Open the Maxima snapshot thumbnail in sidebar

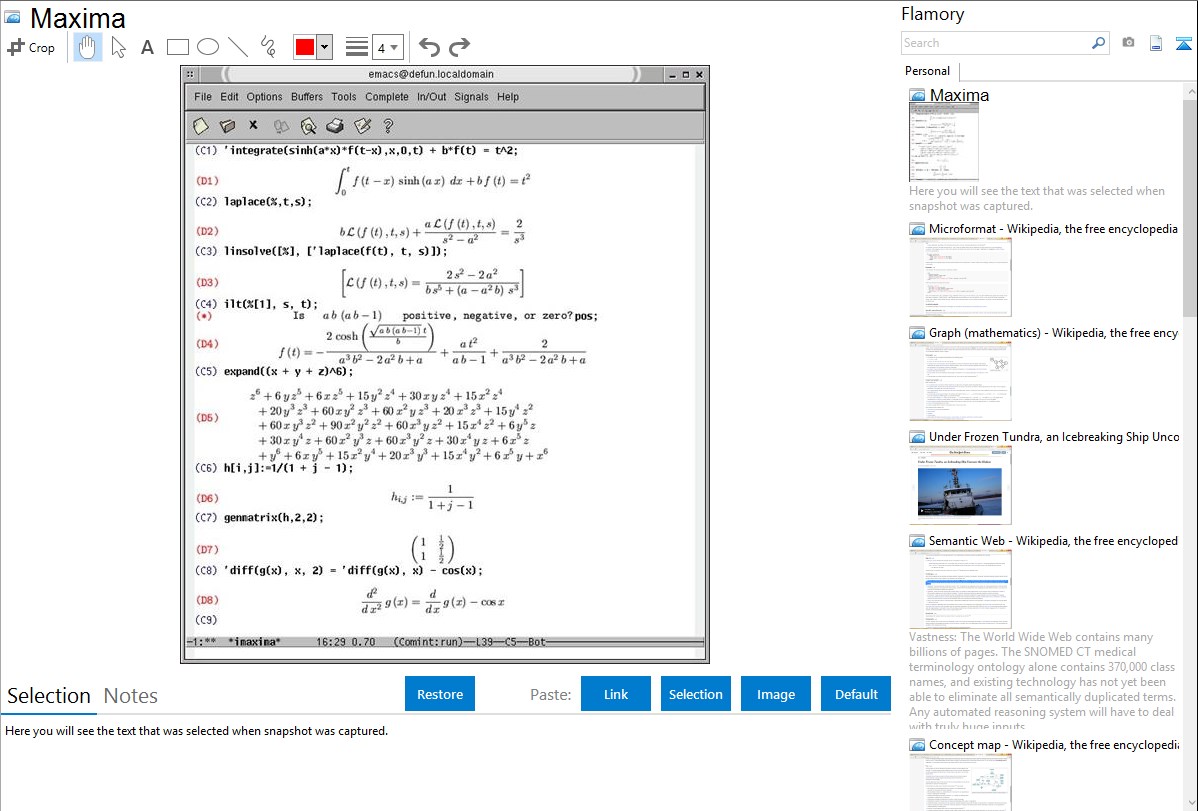[x=944, y=142]
